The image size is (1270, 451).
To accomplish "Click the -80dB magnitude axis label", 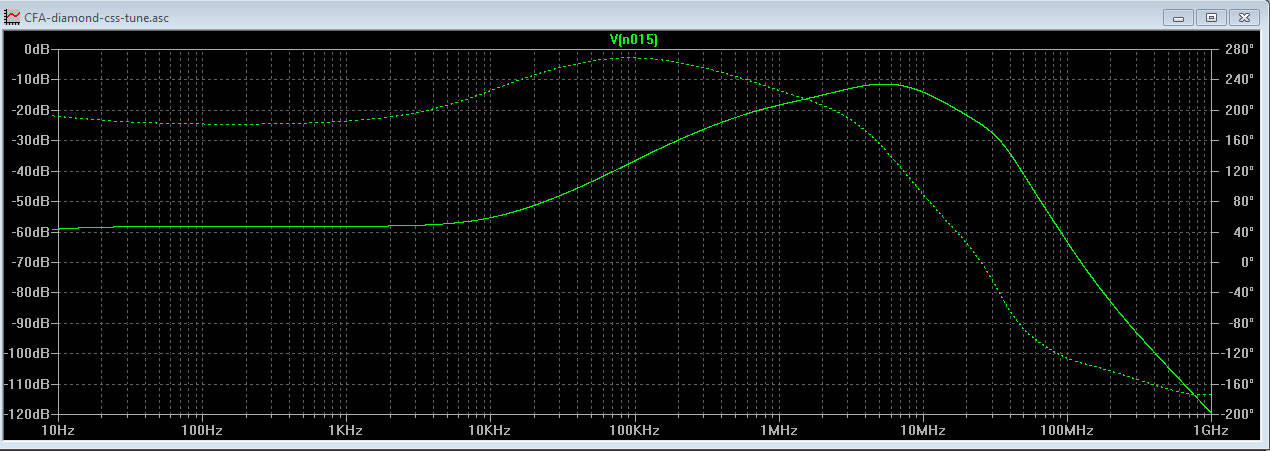I will coord(30,293).
